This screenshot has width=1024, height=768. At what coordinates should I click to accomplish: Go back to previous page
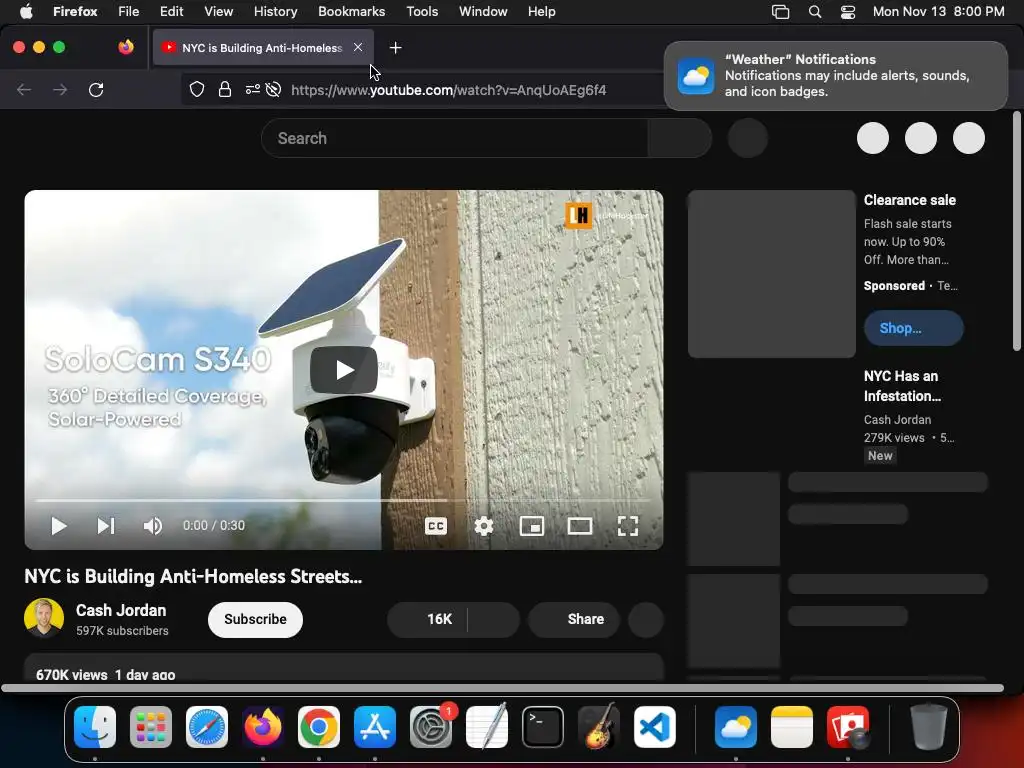24,89
